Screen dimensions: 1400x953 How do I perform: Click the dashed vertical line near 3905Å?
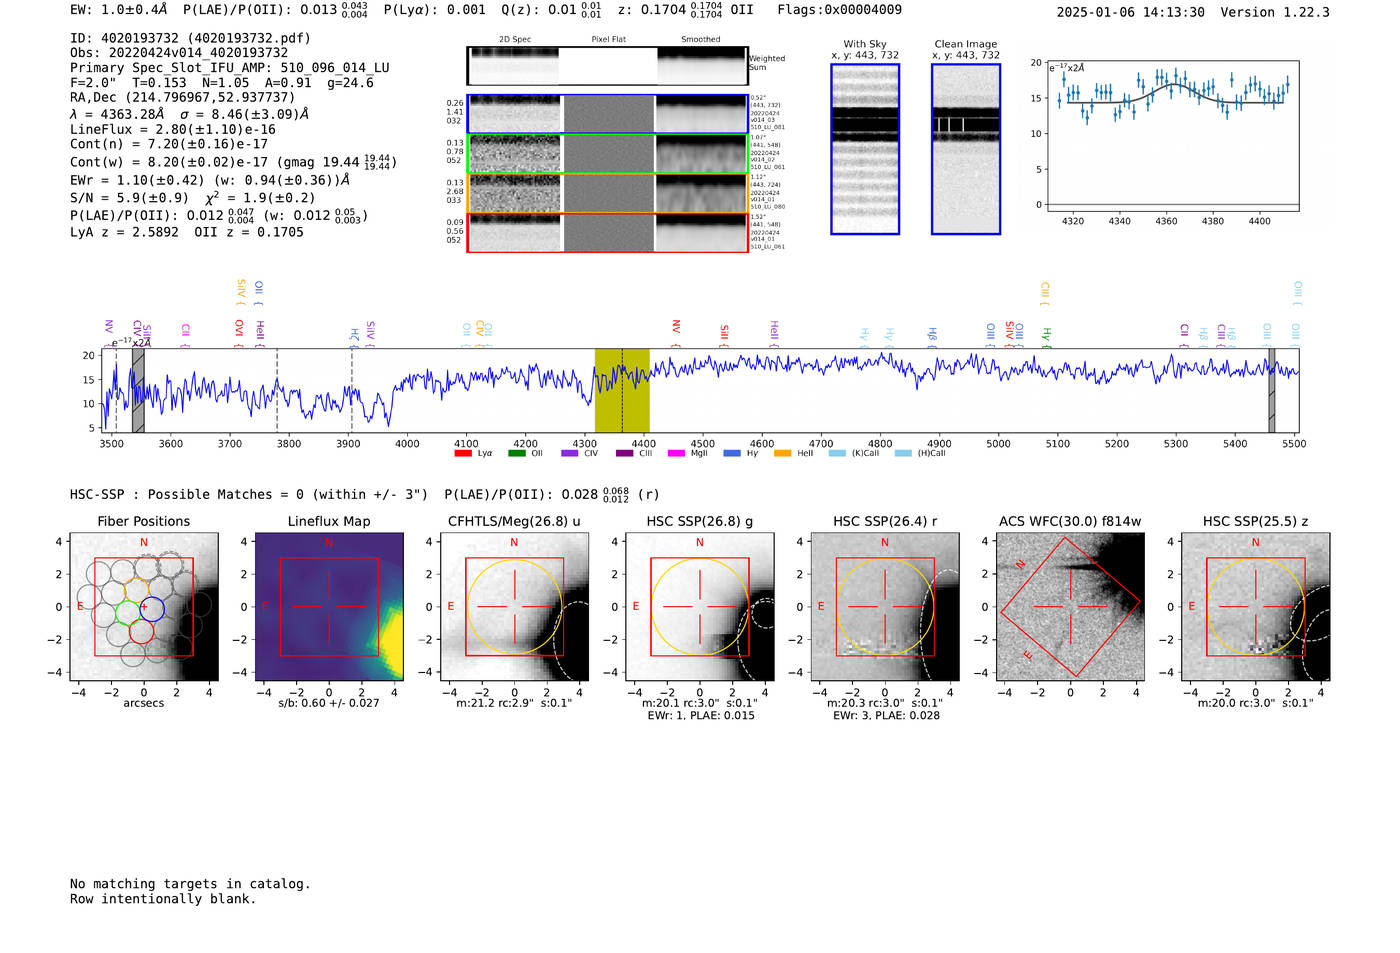pos(351,390)
